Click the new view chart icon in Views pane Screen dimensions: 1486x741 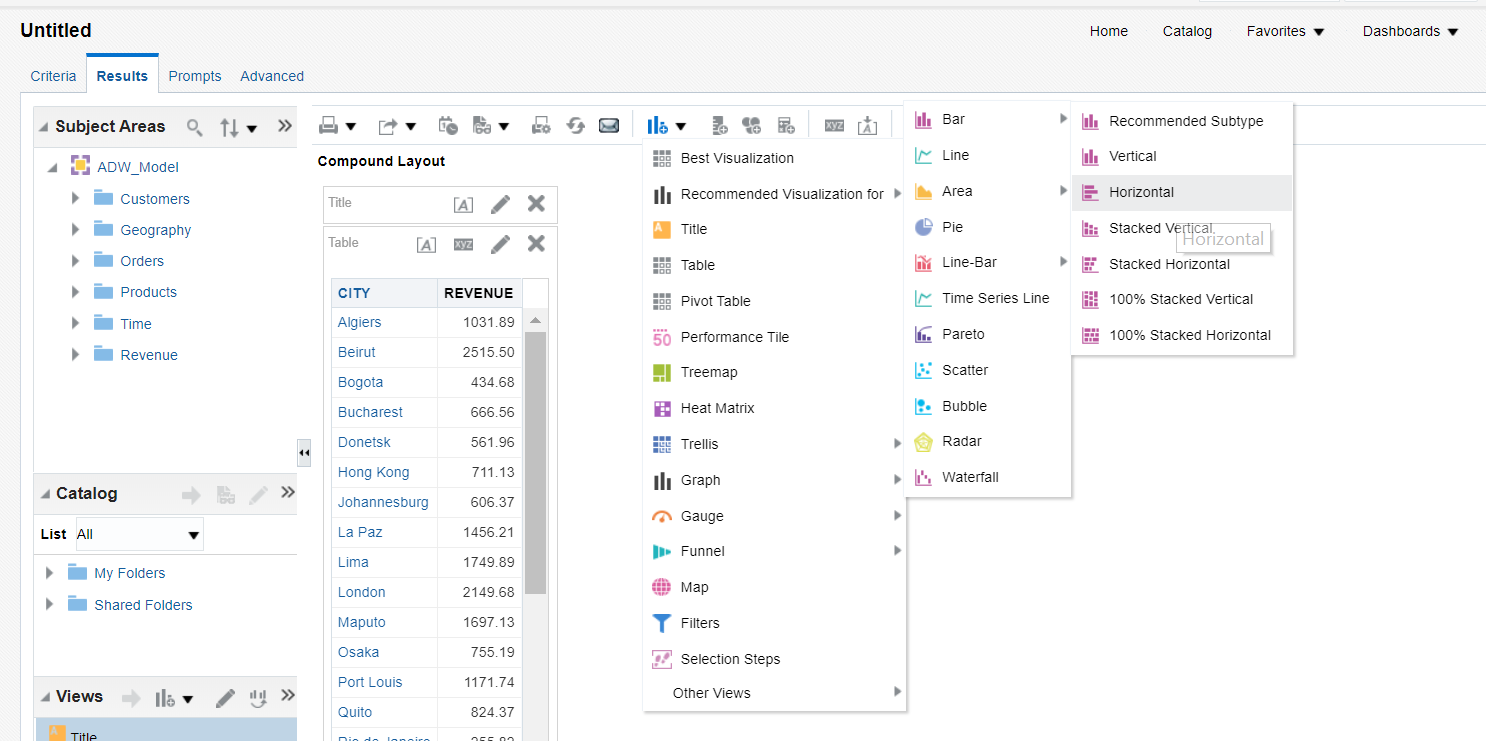[x=165, y=698]
